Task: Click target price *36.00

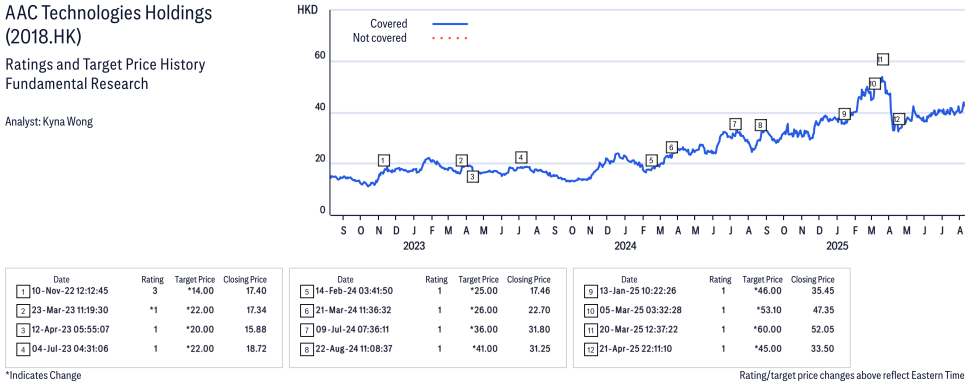Action: pos(484,329)
